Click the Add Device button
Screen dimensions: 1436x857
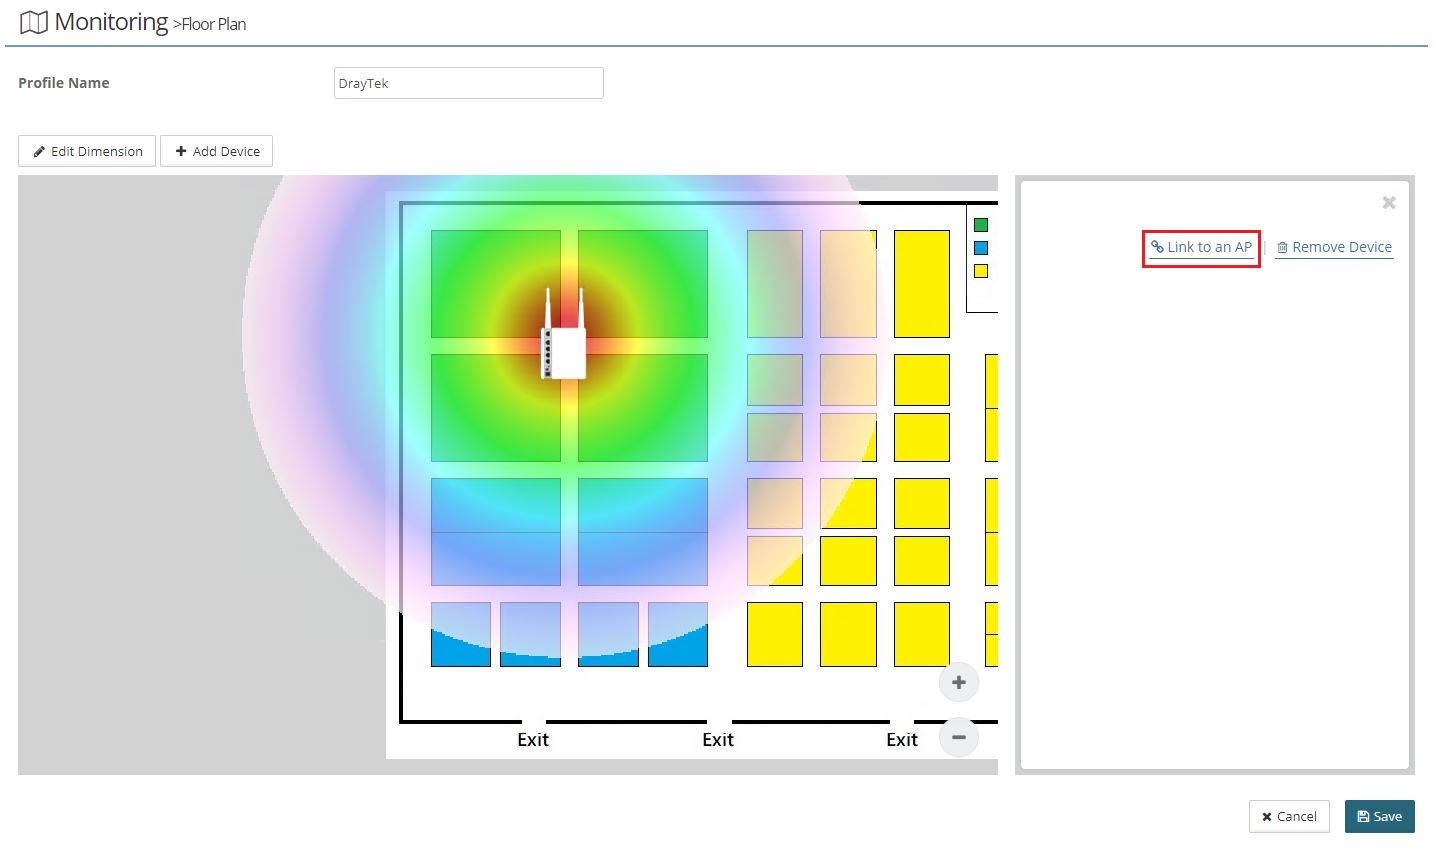click(x=217, y=151)
